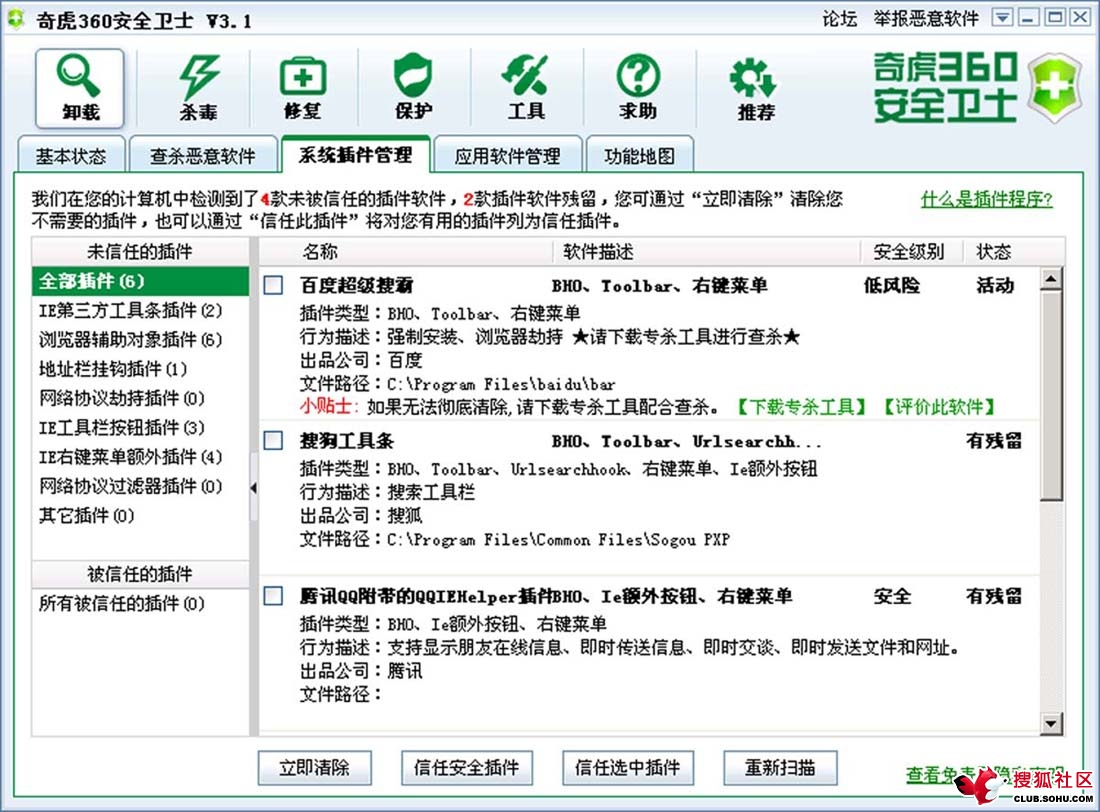Click the 活动 status of 百度超级搜霸
The image size is (1100, 812).
(x=995, y=286)
